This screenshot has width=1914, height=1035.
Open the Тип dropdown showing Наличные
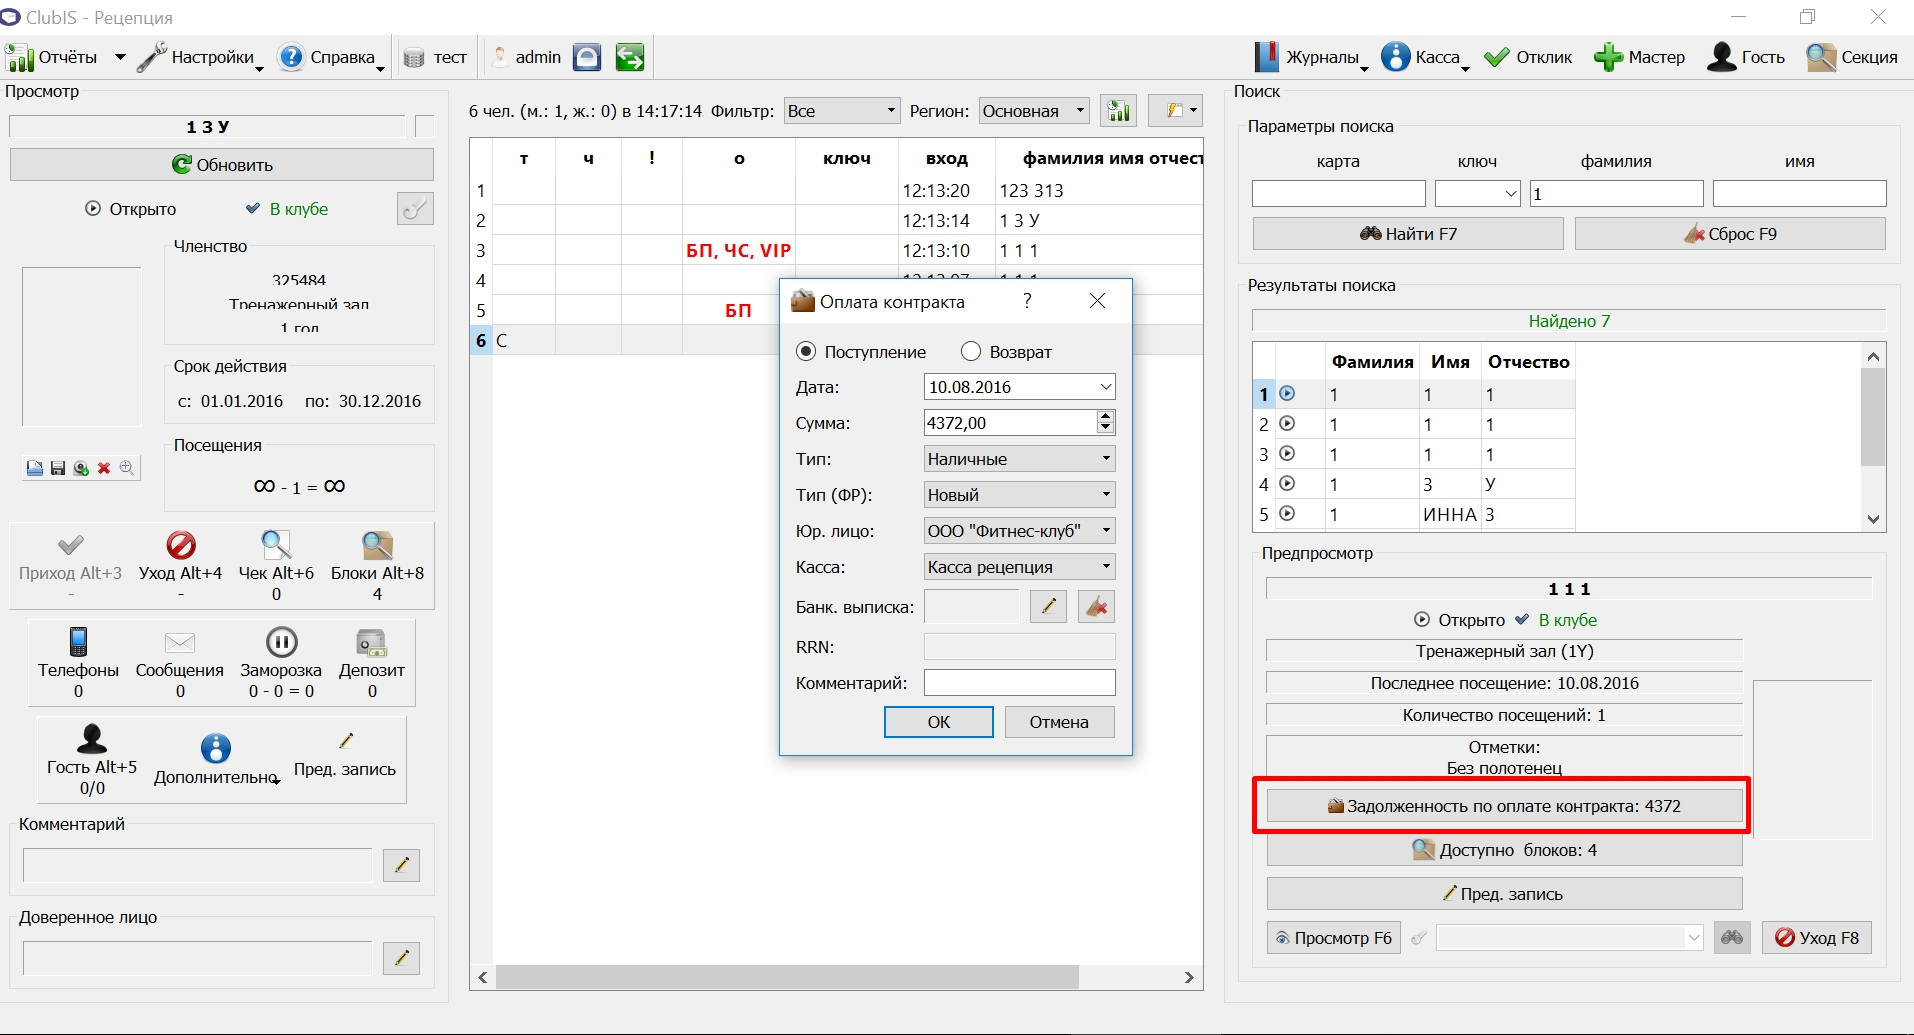(1019, 459)
